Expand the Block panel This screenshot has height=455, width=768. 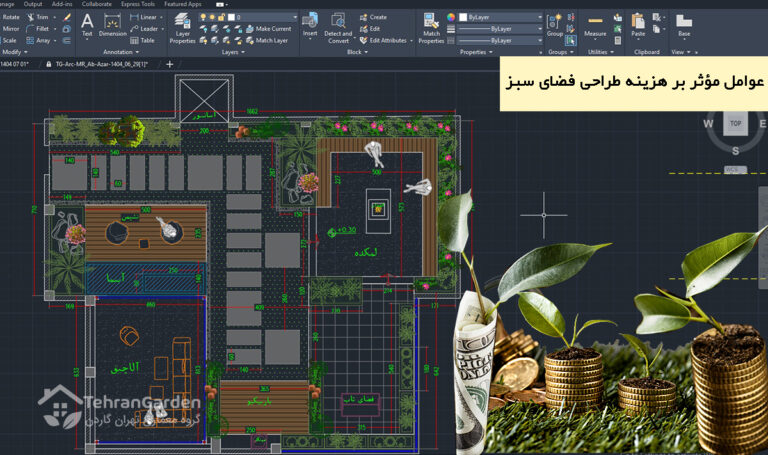click(357, 52)
